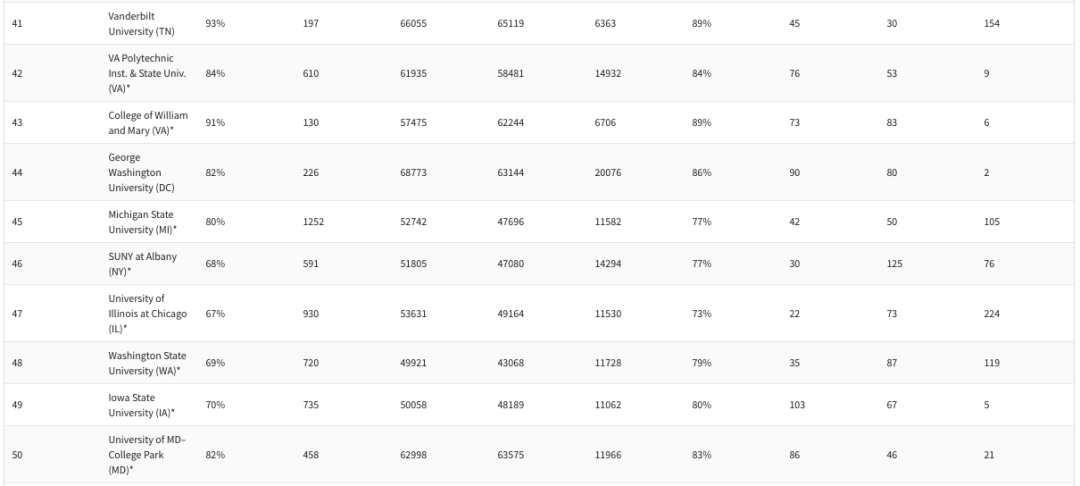This screenshot has height=486, width=1080.
Task: Click SUNY at Albany (NY) name
Action: [142, 263]
